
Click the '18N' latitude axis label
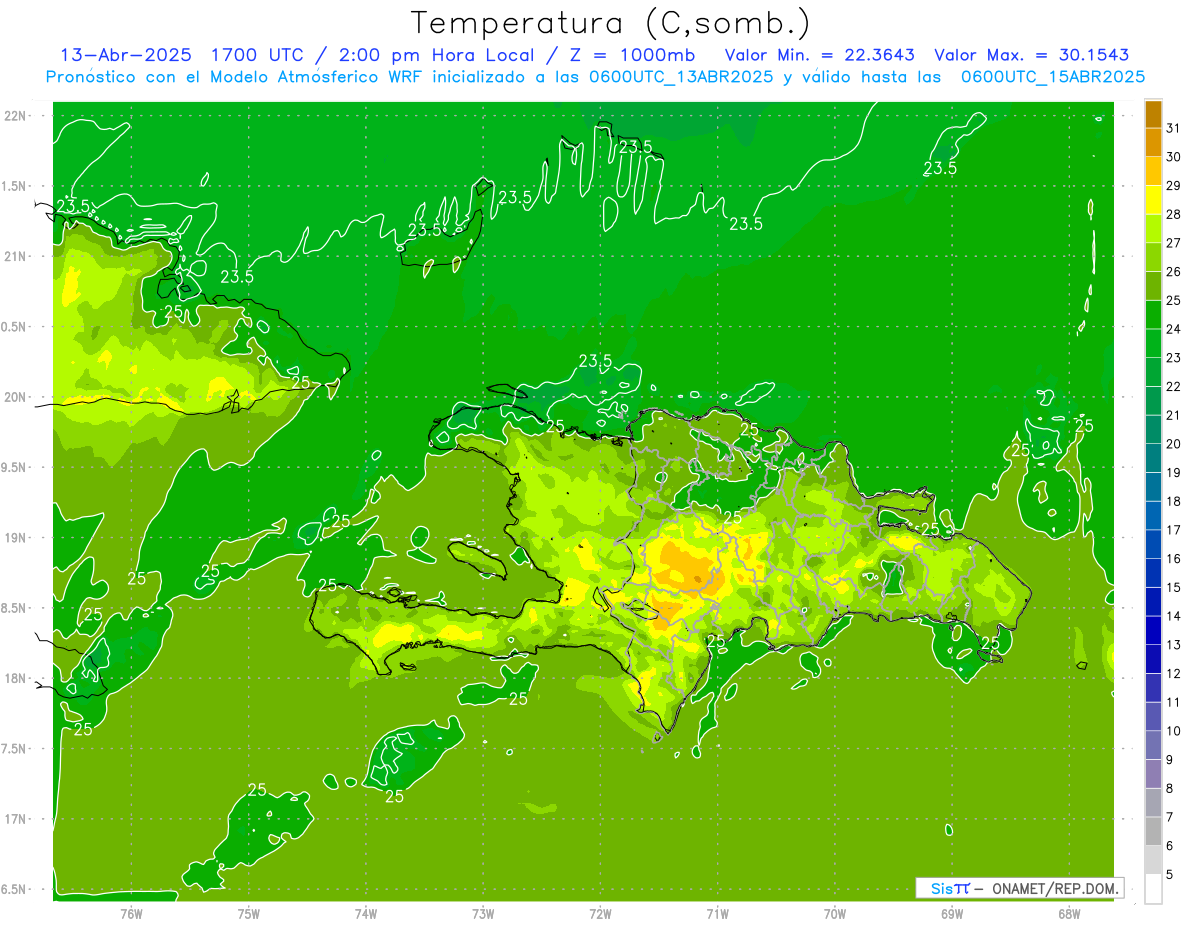tap(16, 678)
